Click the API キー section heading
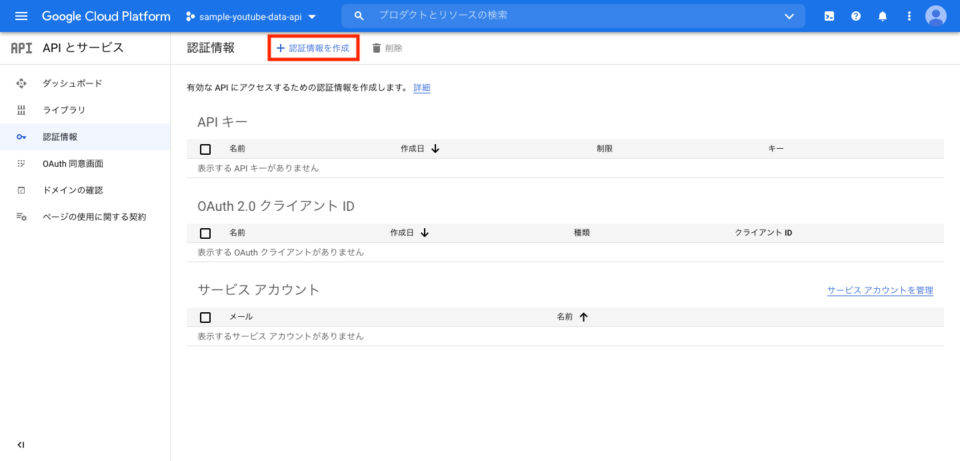Viewport: 960px width, 461px height. click(x=222, y=122)
